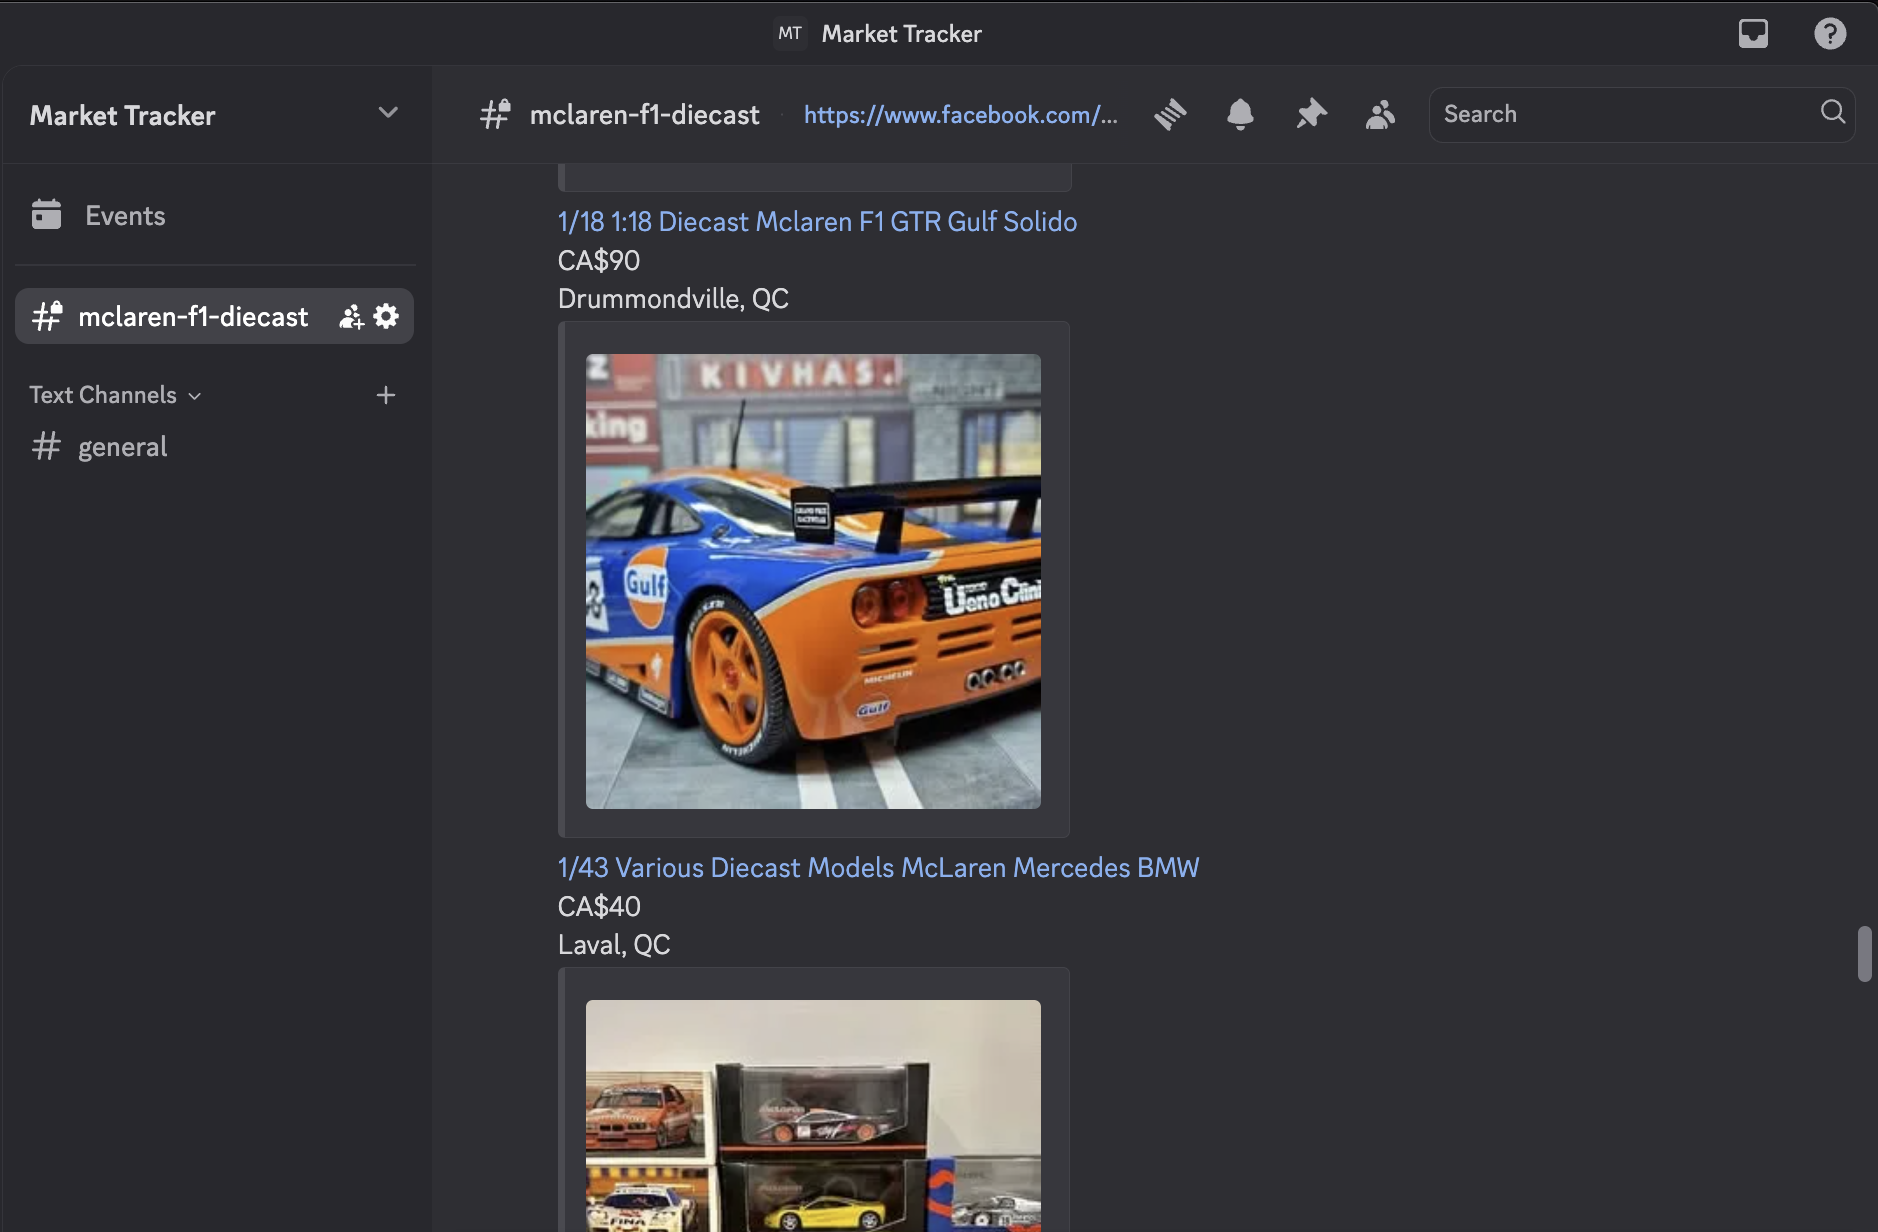View the Gulf McLaren F1 GTR photo
Viewport: 1878px width, 1232px height.
click(x=813, y=581)
